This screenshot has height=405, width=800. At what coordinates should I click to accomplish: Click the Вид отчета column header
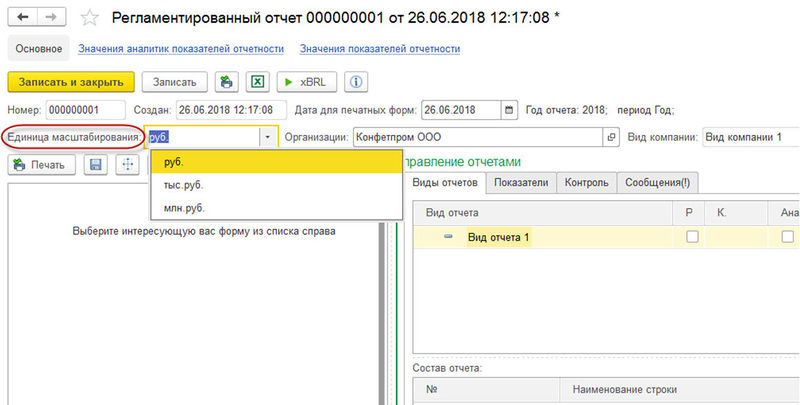tap(542, 213)
